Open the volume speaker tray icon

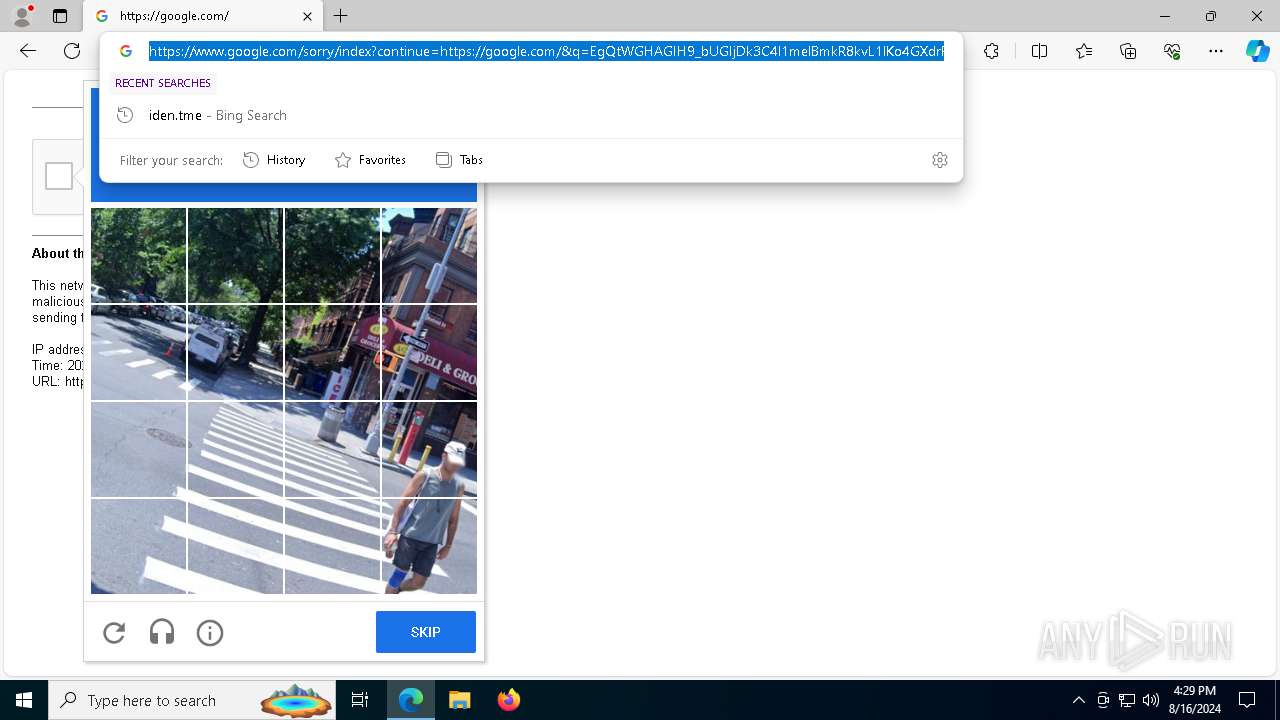pyautogui.click(x=1151, y=700)
